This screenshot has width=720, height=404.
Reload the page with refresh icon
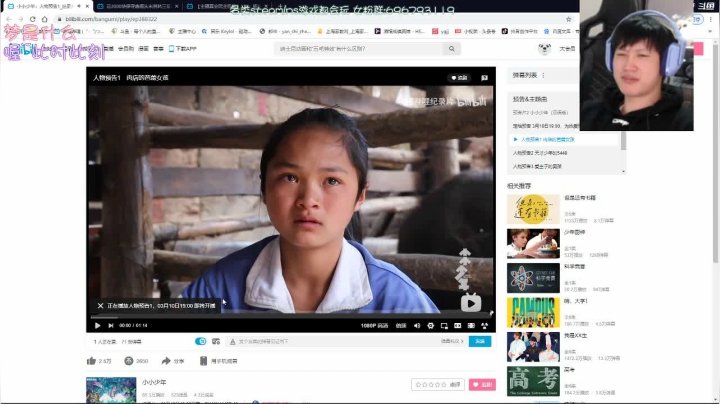33,19
